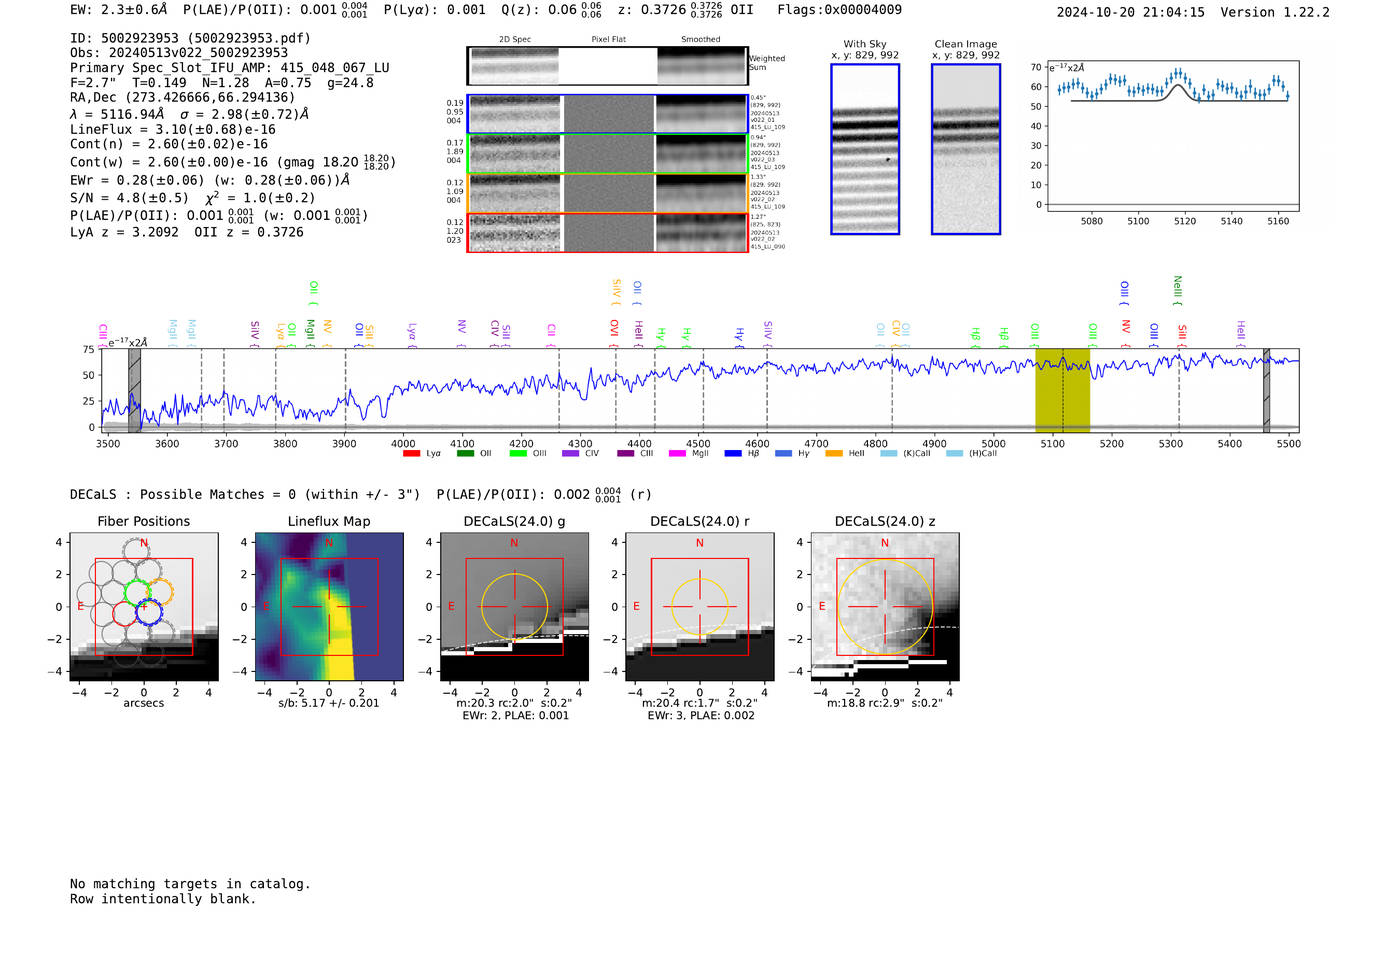Click the header EW: 2.3±0.6Å value
Image resolution: width=1400 pixels, height=953 pixels.
[119, 10]
